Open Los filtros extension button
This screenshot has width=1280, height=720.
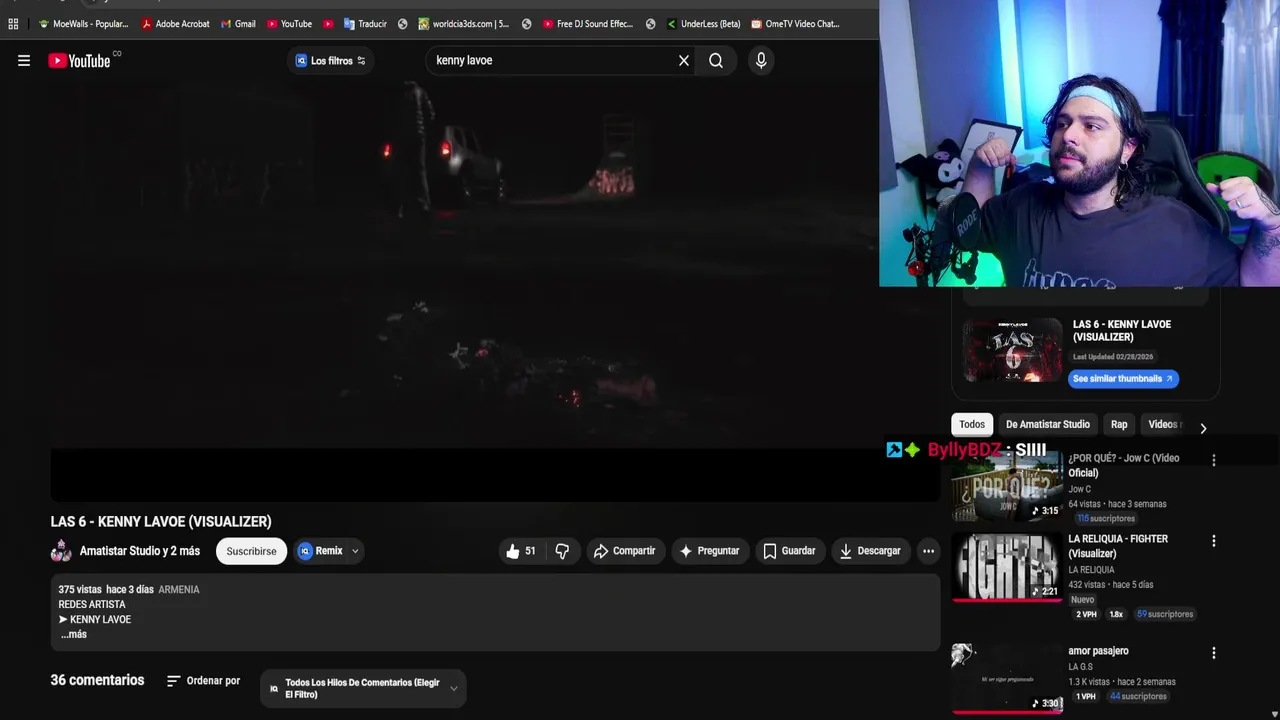click(331, 61)
